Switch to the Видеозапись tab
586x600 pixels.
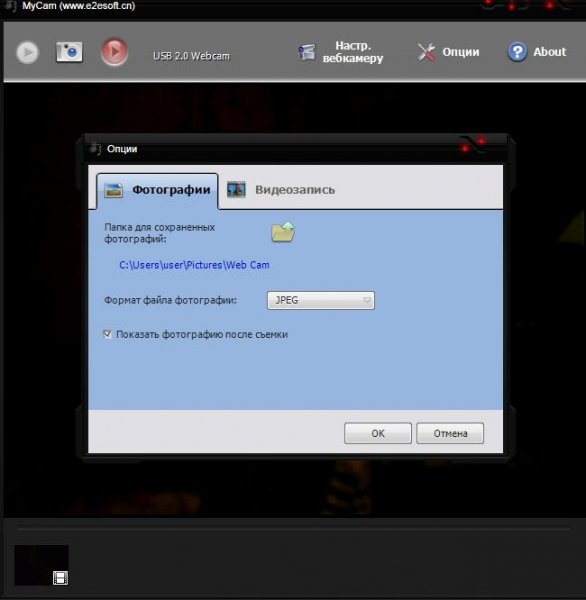click(x=281, y=190)
